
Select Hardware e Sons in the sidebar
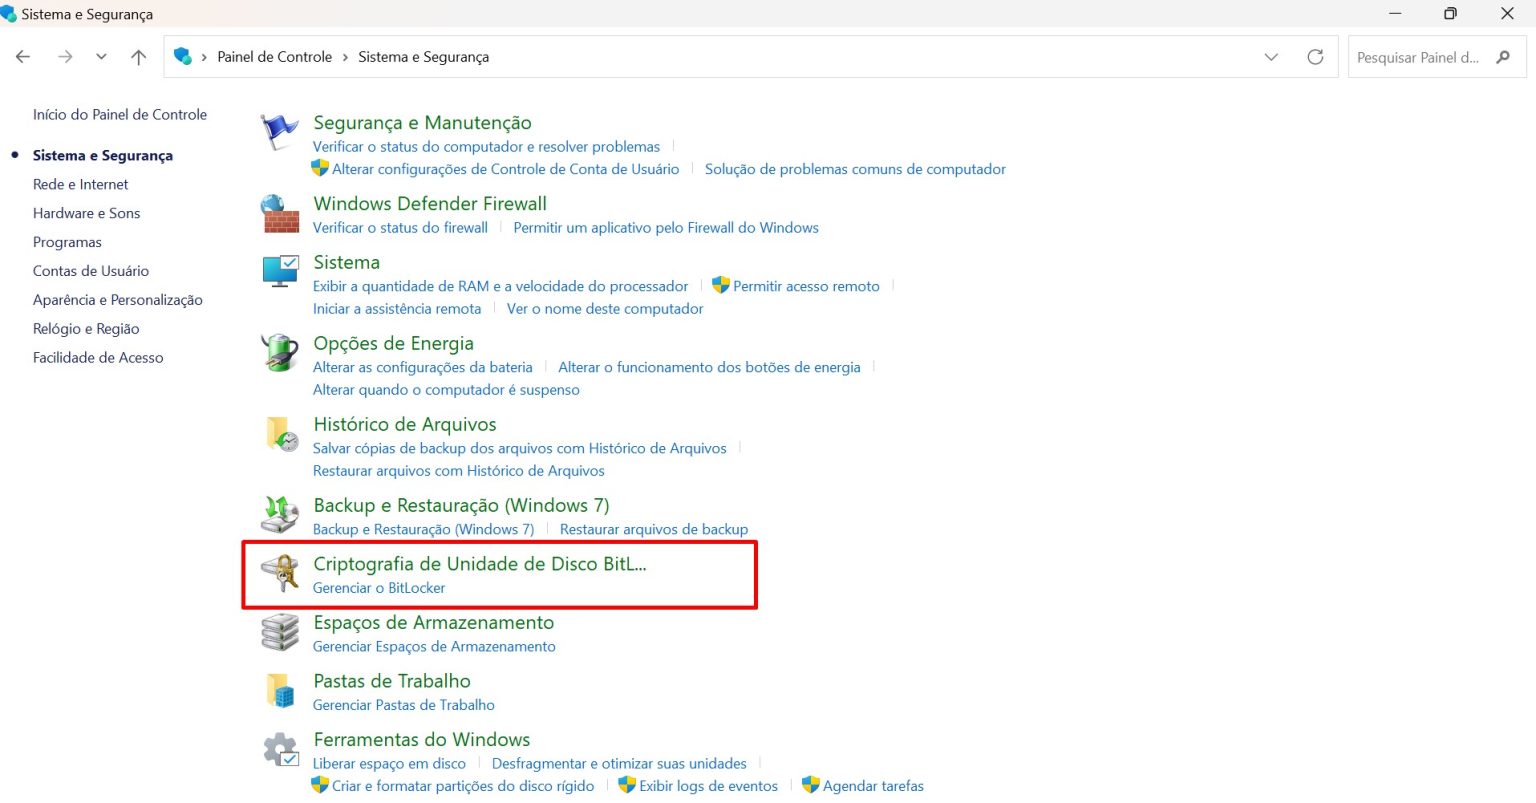86,213
